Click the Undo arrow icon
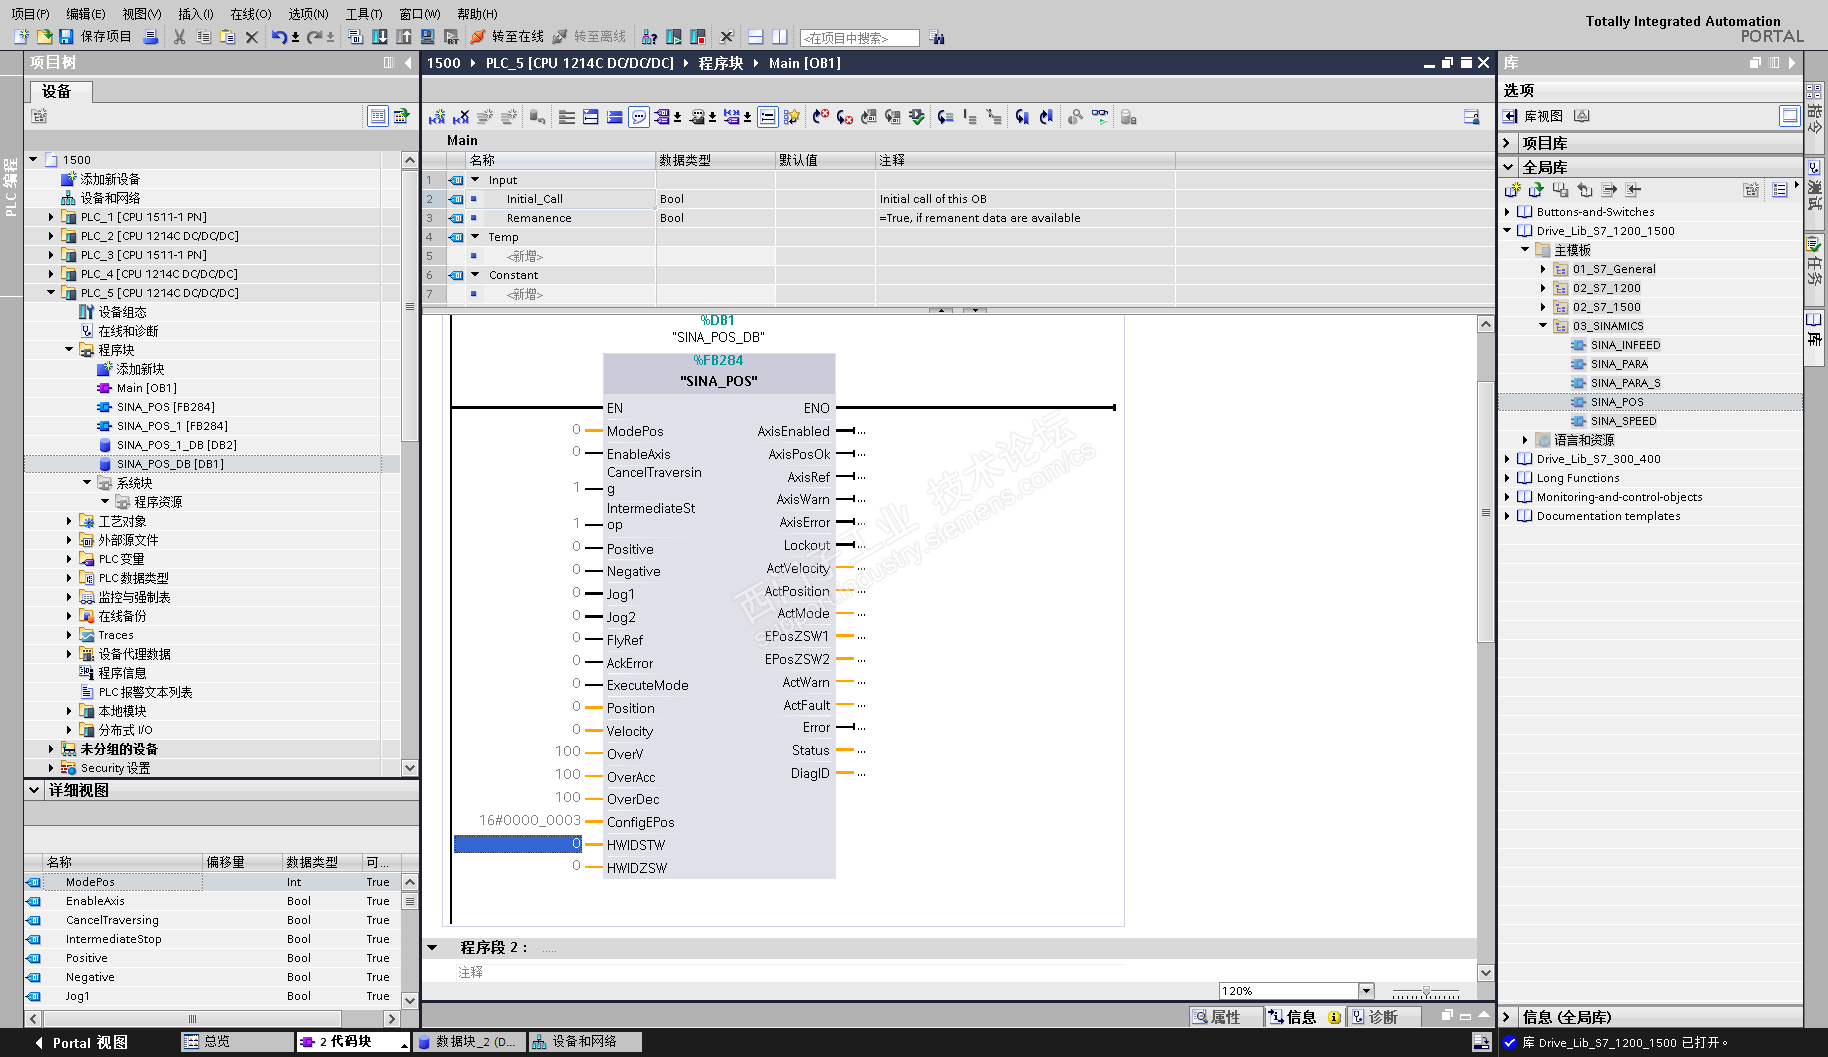The width and height of the screenshot is (1828, 1057). 279,37
